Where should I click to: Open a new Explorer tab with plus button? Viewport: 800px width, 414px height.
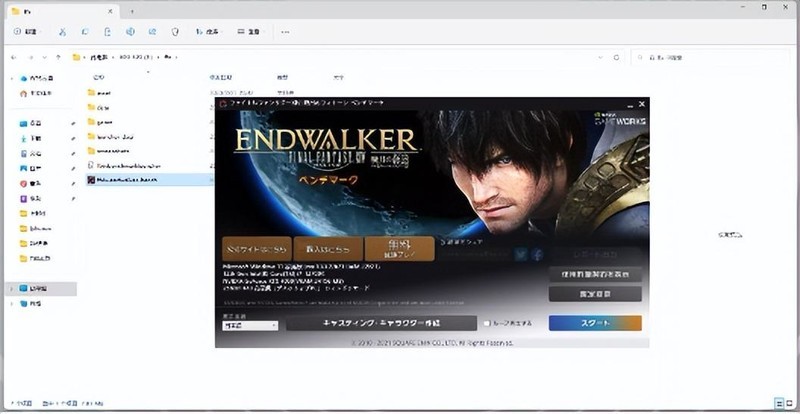pyautogui.click(x=132, y=11)
